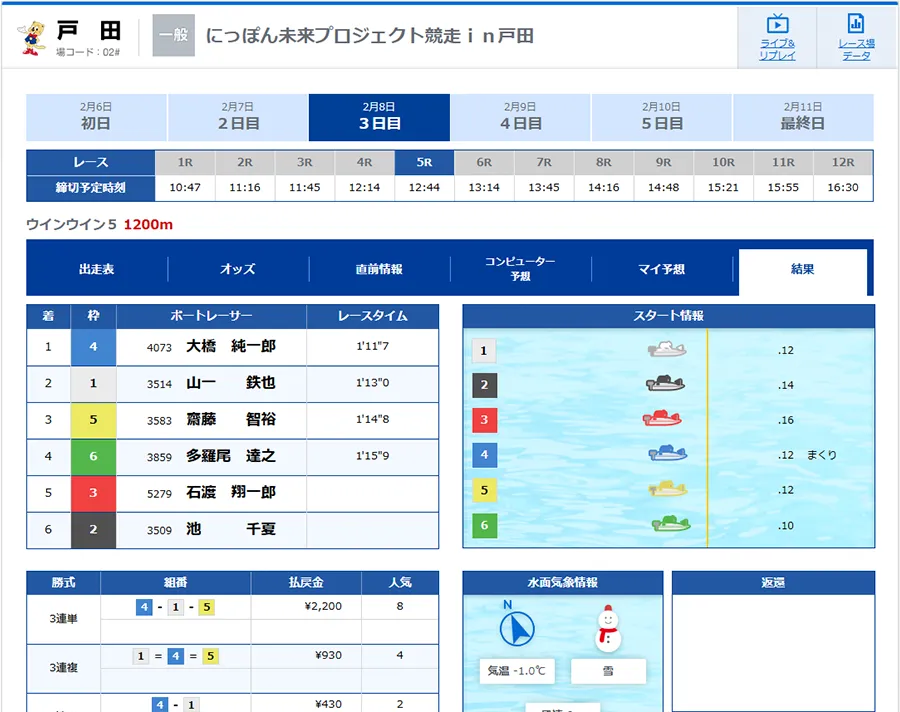Click the Toda mascot logo
The height and width of the screenshot is (712, 900).
[x=33, y=36]
